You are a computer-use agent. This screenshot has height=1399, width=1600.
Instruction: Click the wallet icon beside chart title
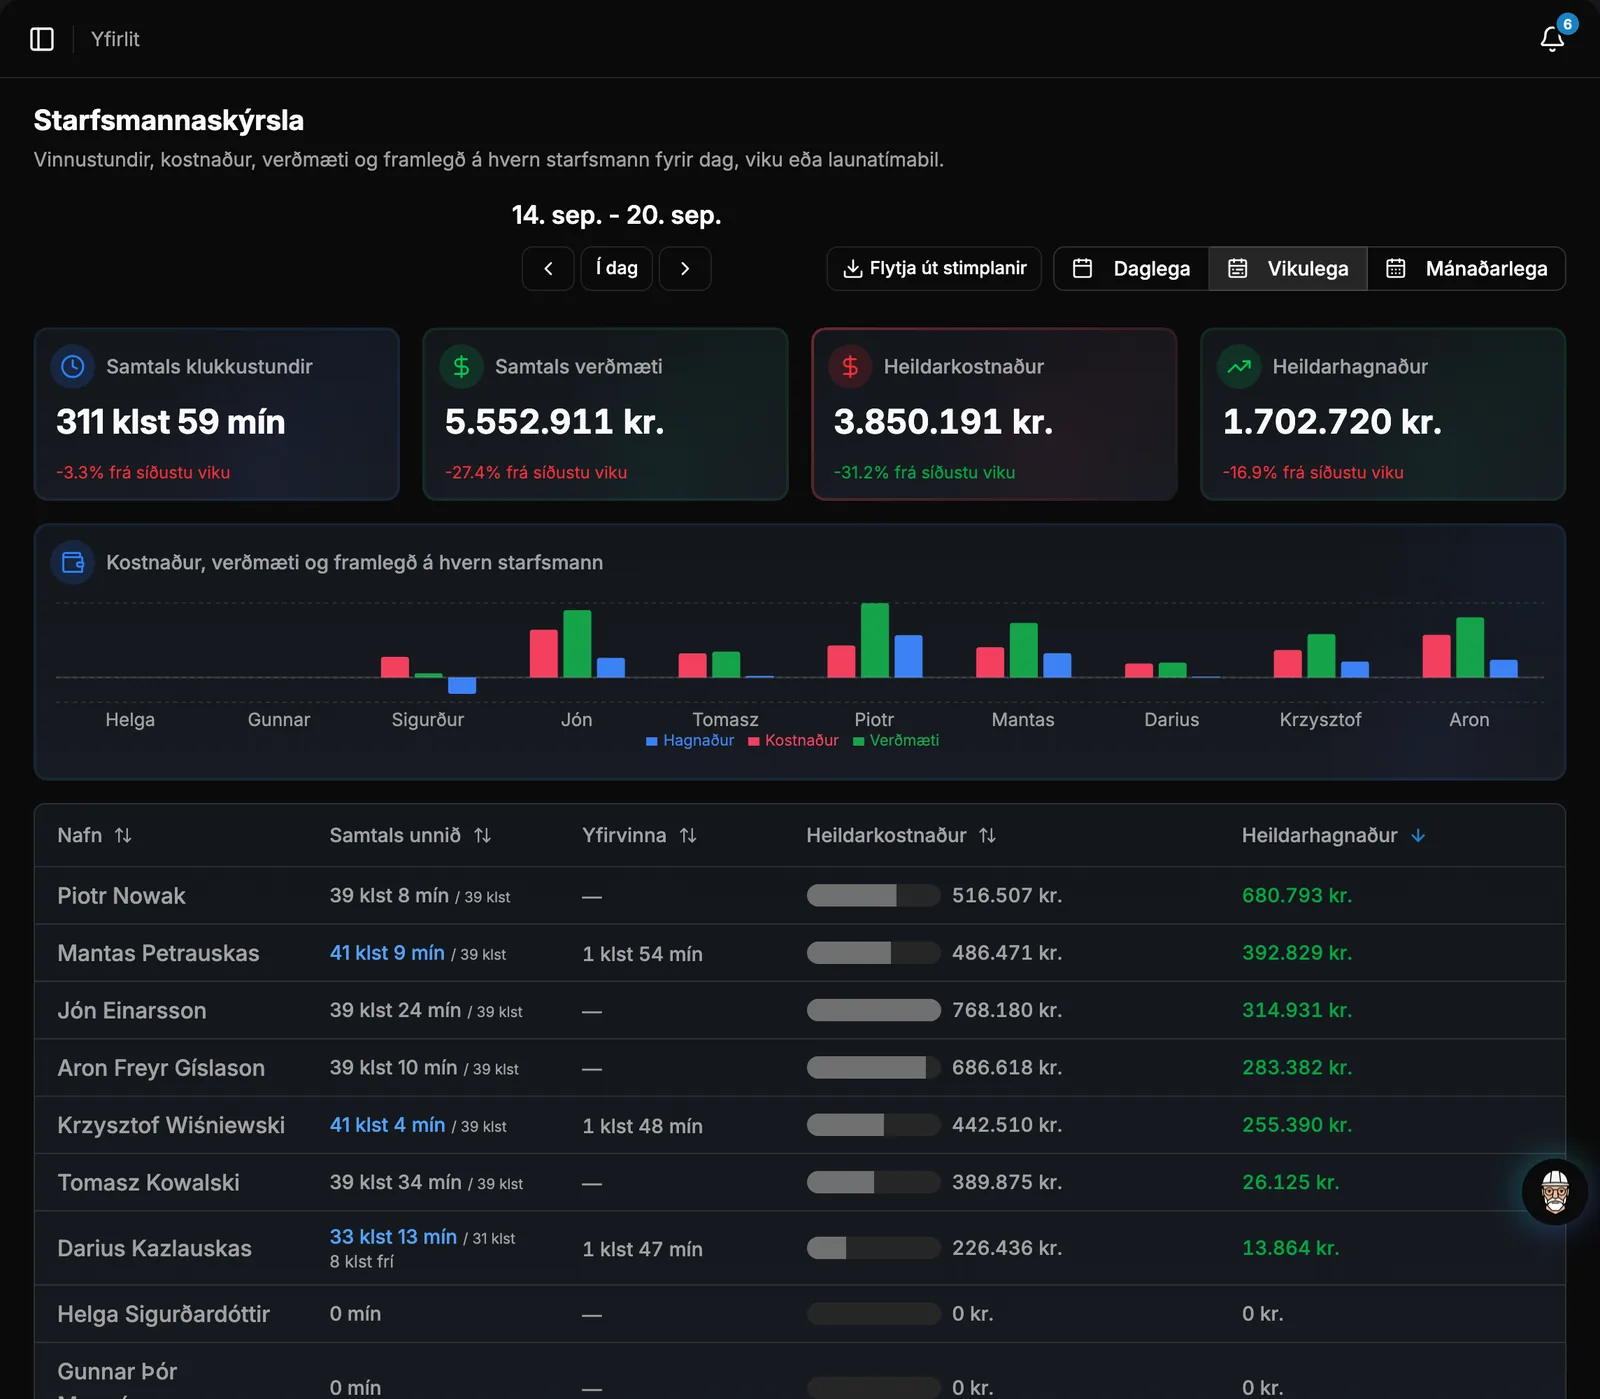73,562
